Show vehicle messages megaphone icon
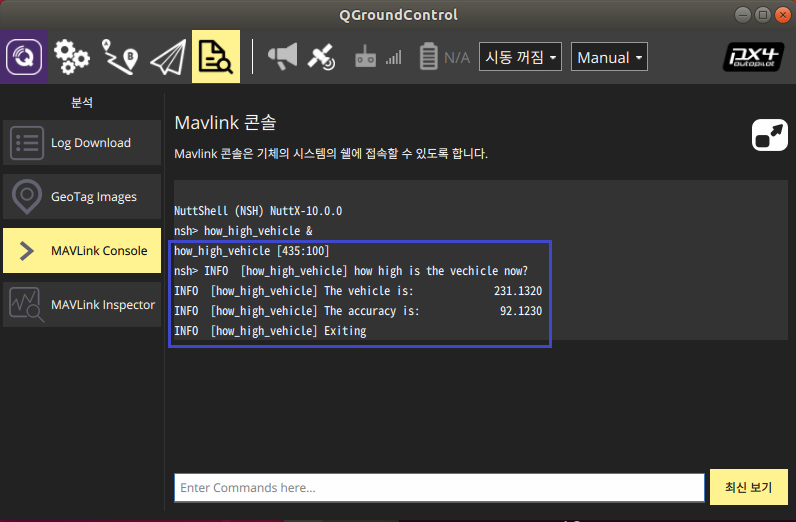The width and height of the screenshot is (796, 522). [282, 56]
